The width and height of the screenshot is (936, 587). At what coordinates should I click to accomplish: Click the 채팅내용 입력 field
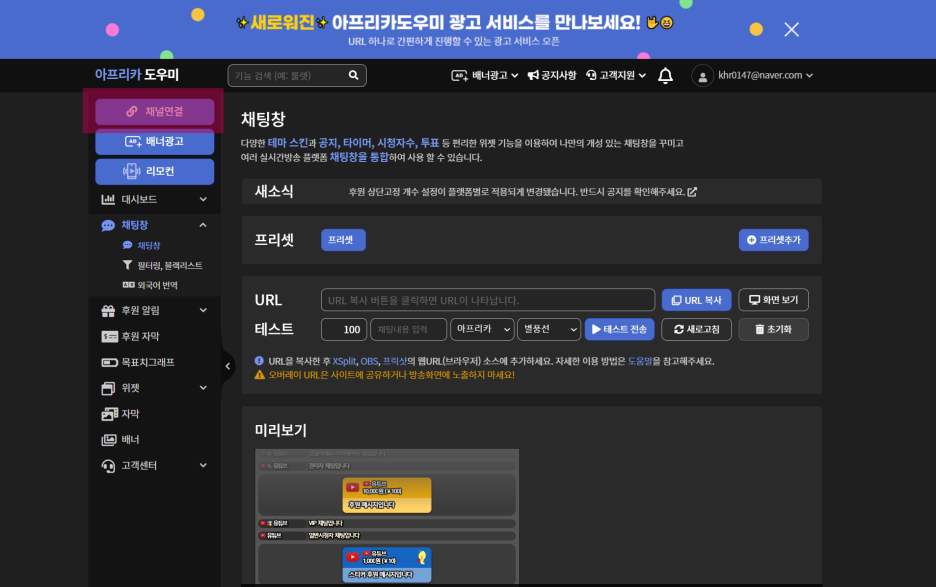coord(408,330)
